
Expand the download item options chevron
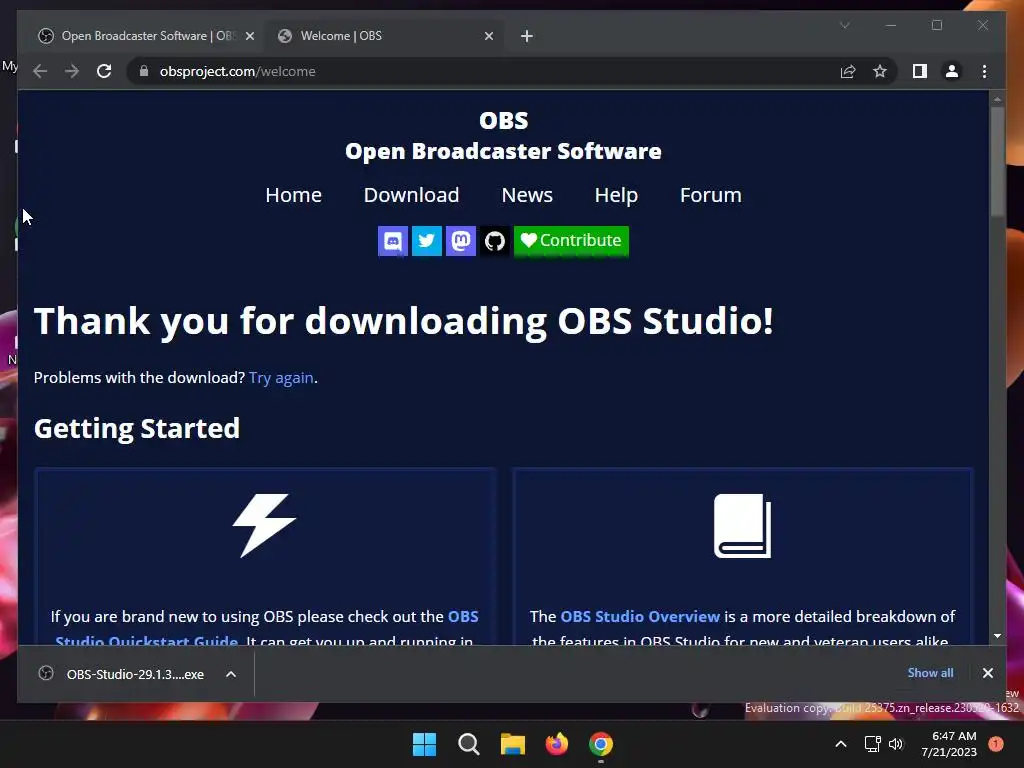231,674
